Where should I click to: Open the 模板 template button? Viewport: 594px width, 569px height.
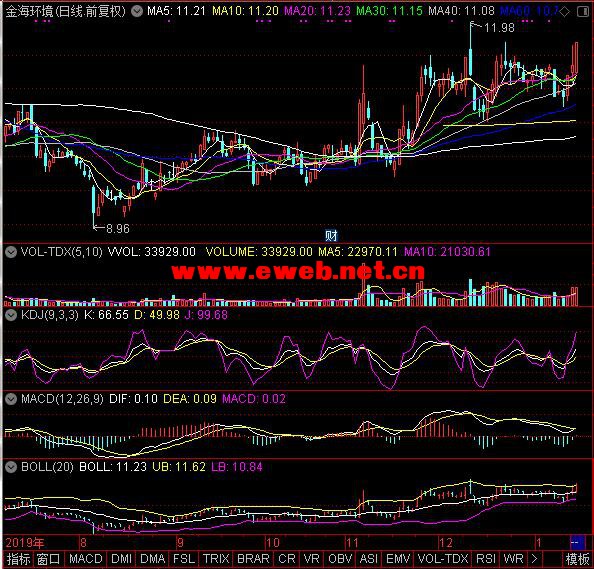(x=577, y=559)
